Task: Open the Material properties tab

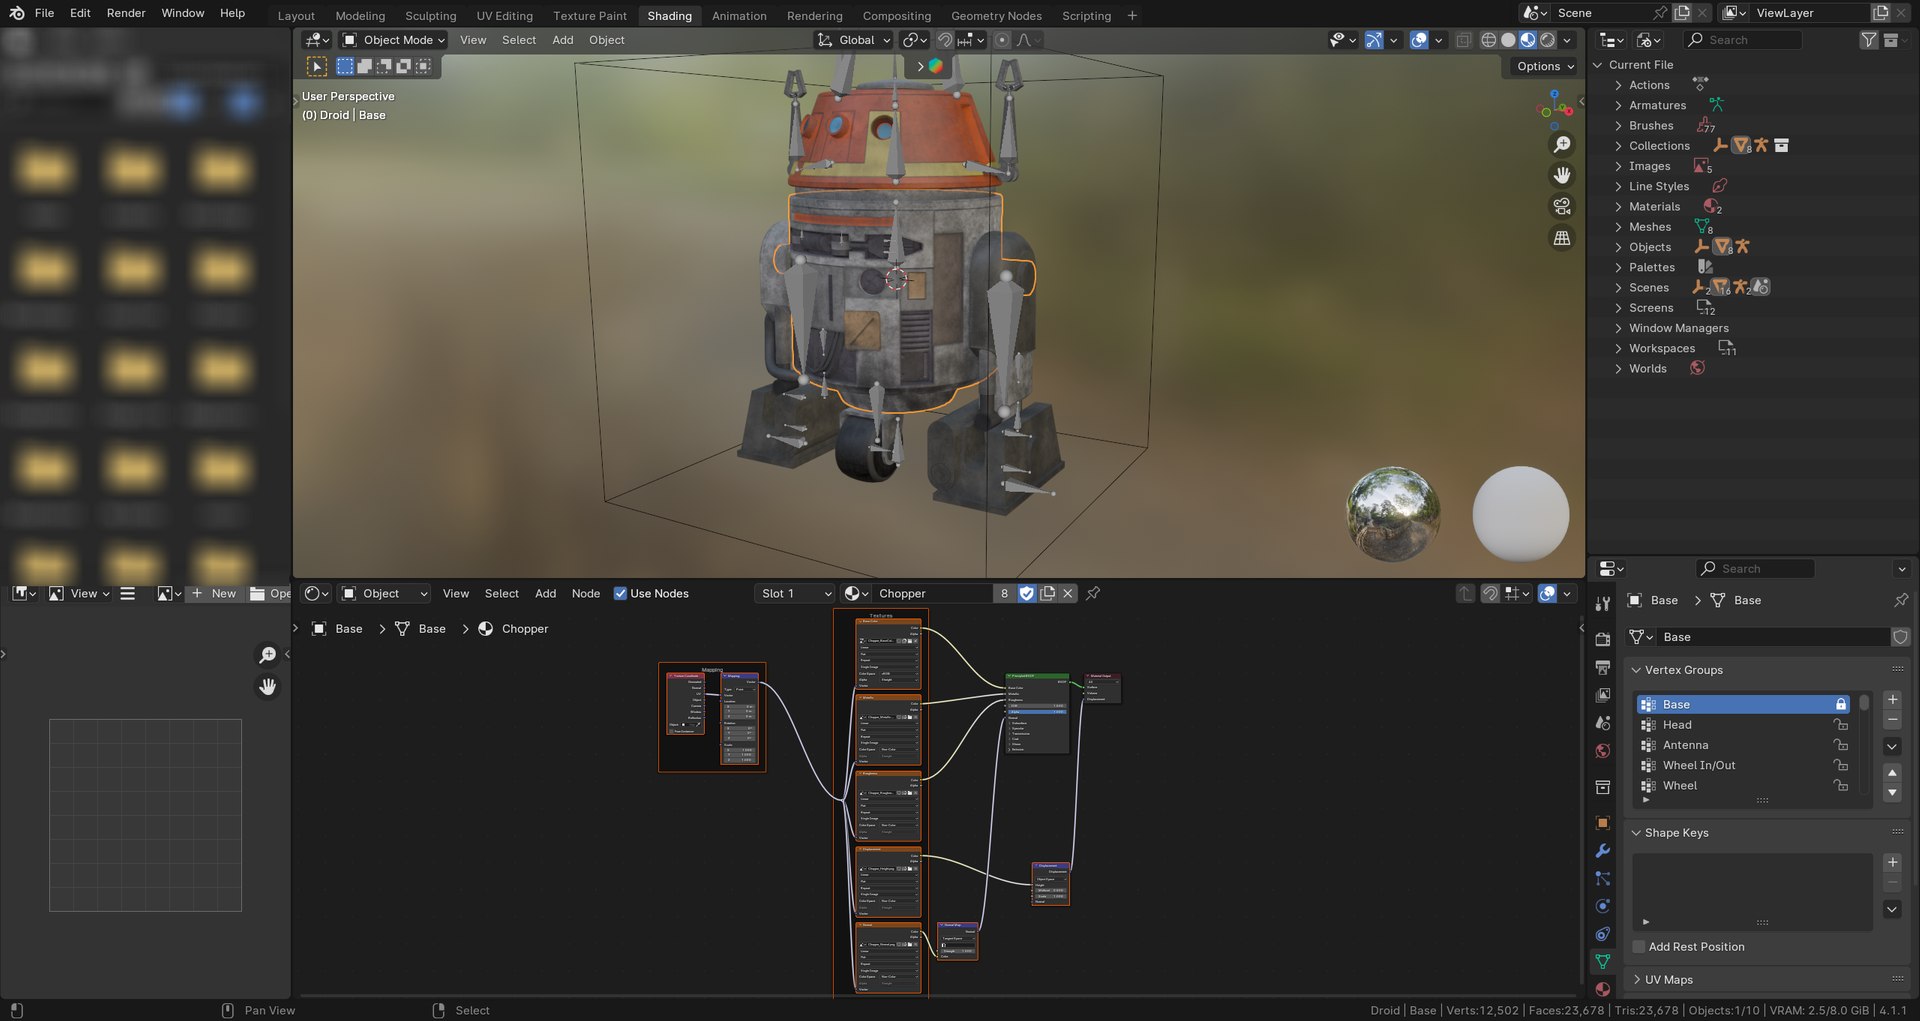Action: click(1603, 989)
